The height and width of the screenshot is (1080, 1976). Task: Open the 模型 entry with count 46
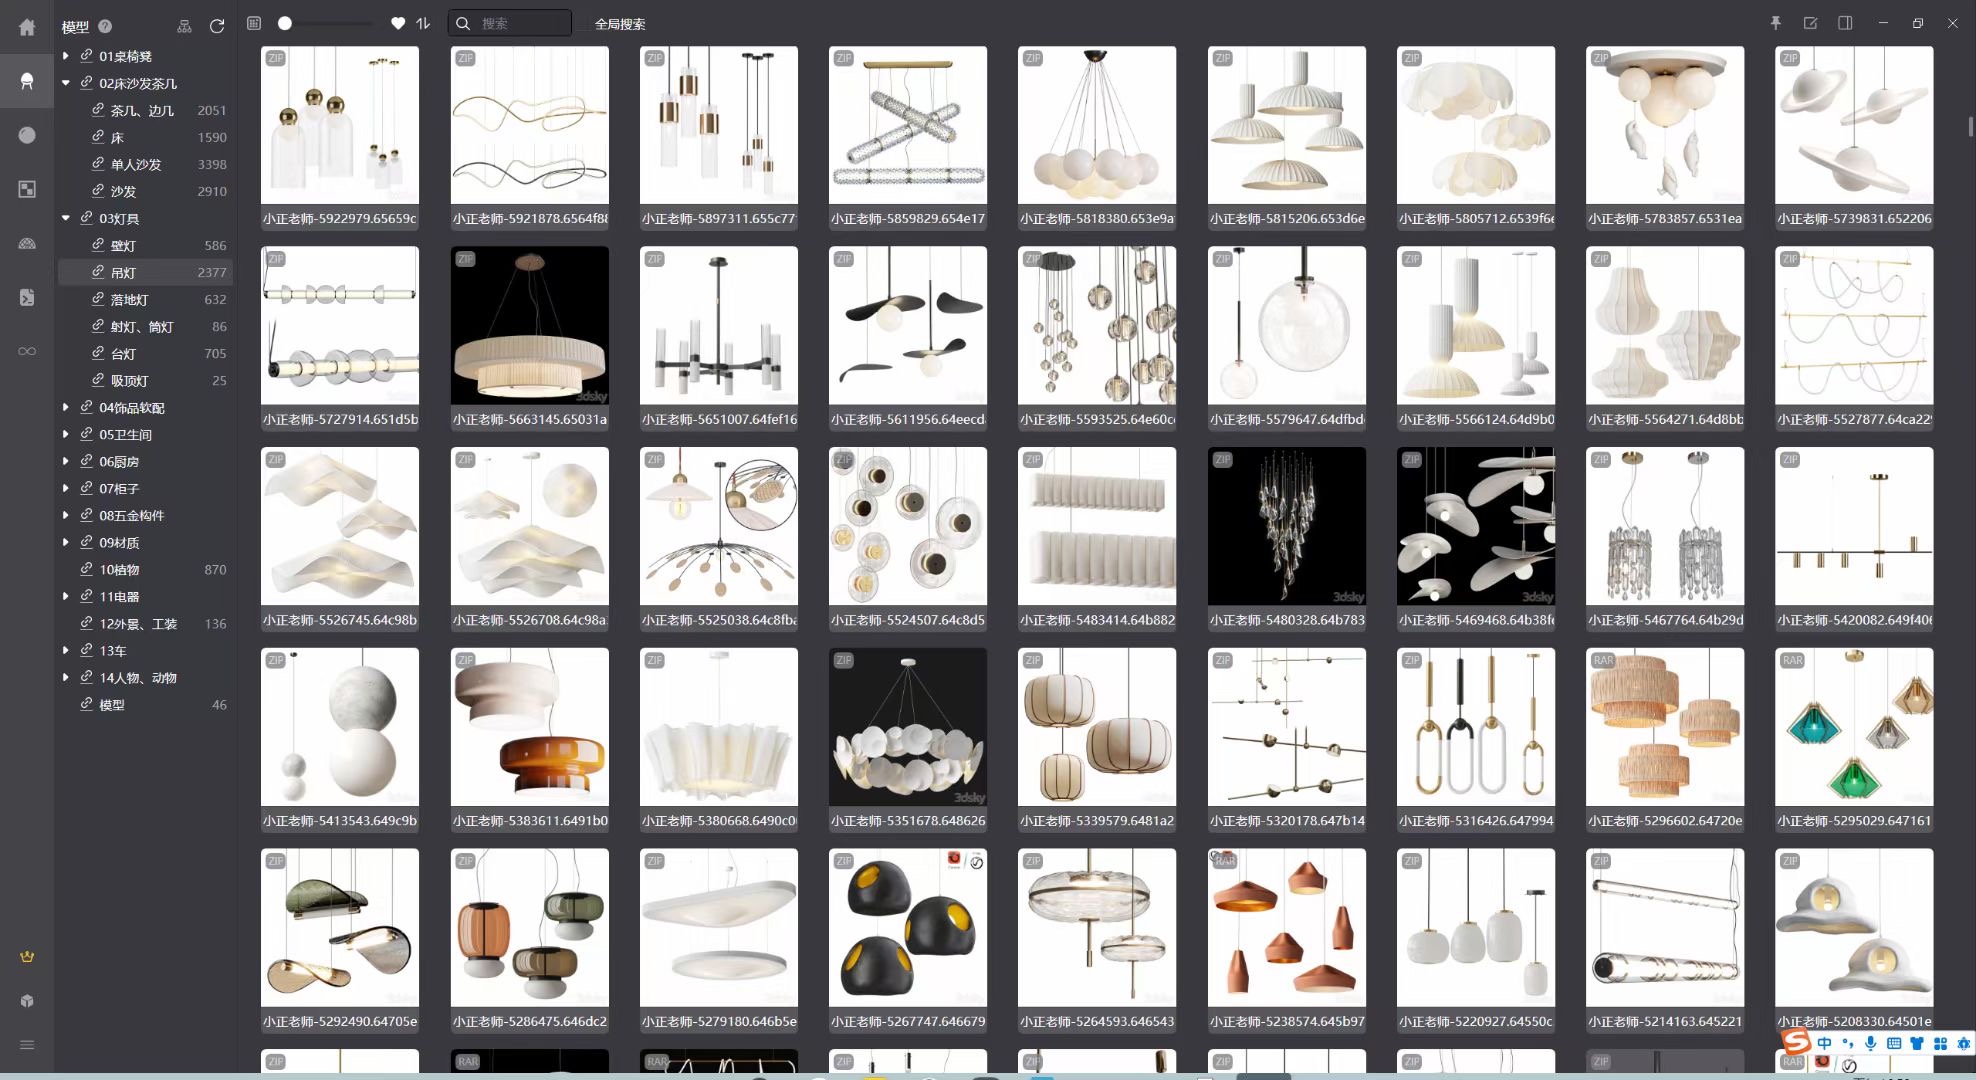coord(145,704)
